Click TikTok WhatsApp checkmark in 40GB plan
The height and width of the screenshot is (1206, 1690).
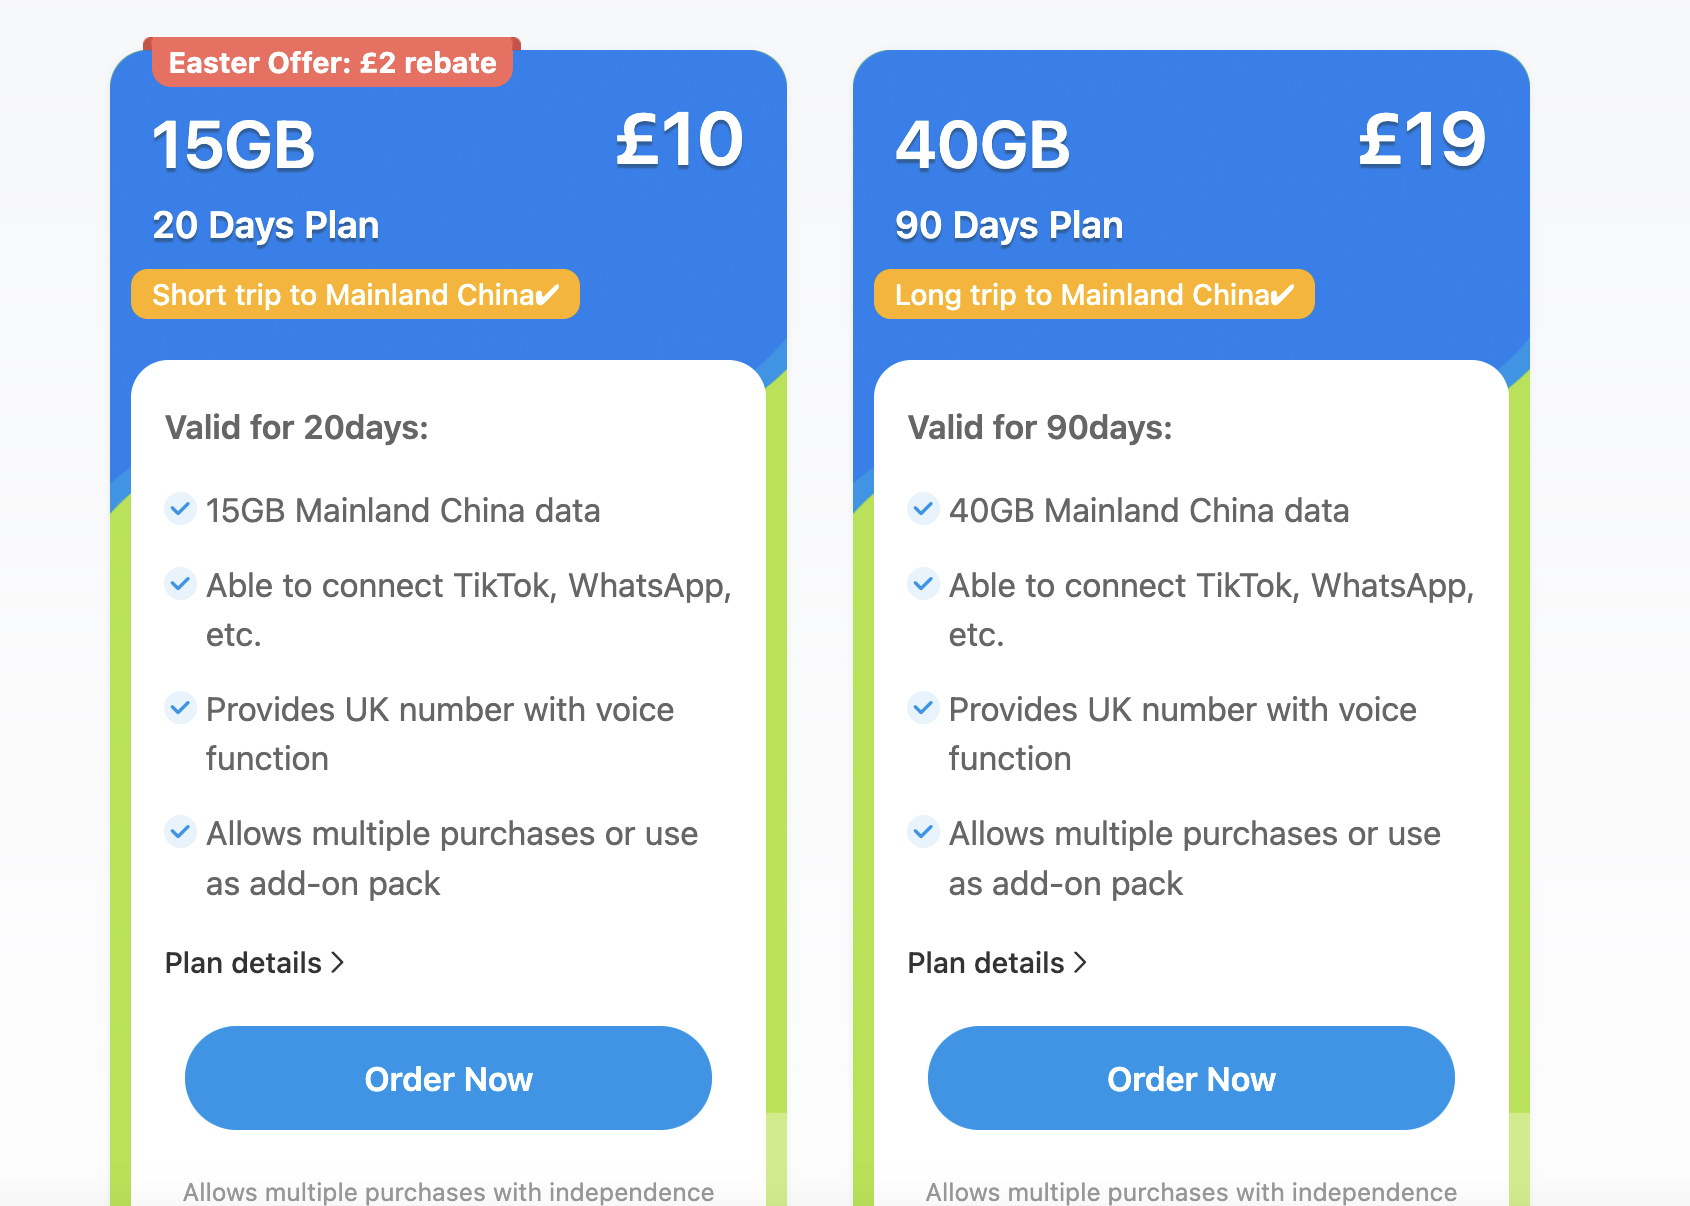point(923,584)
